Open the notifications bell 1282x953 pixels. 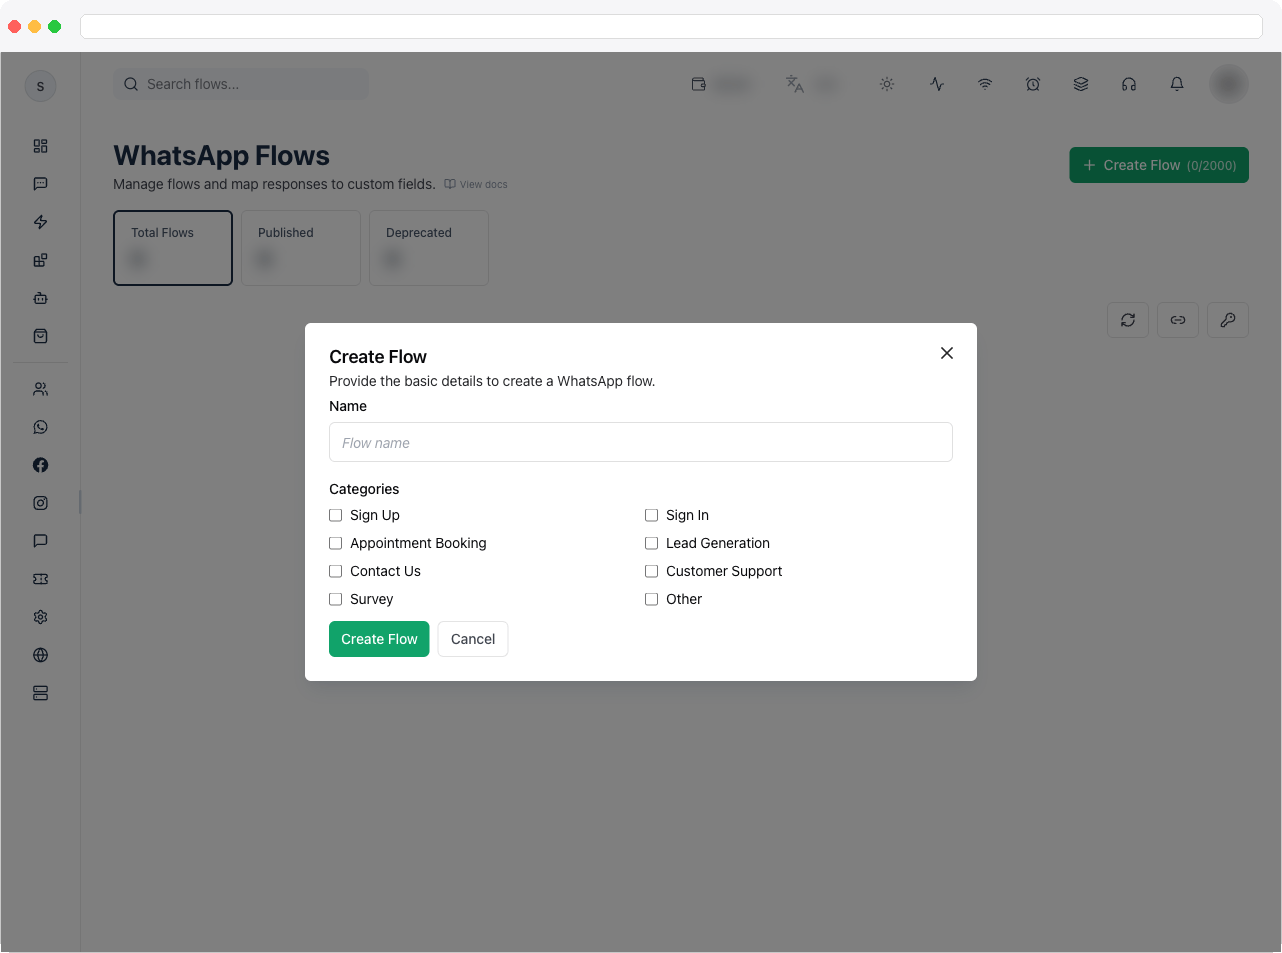click(x=1177, y=84)
